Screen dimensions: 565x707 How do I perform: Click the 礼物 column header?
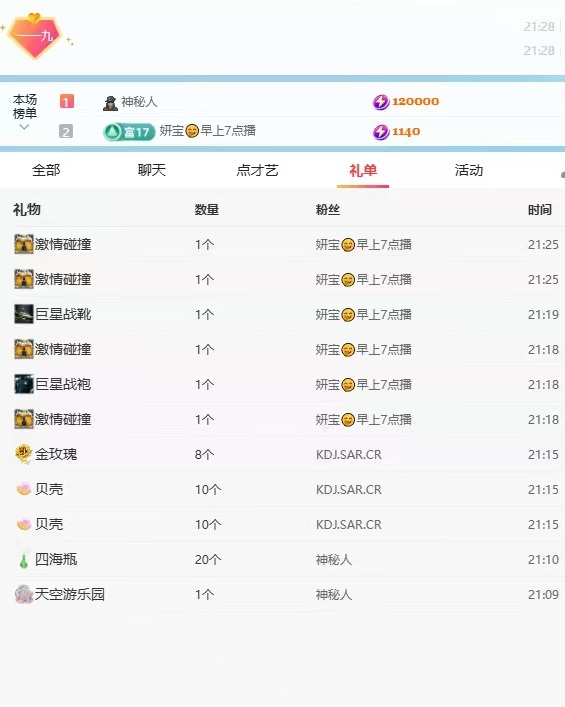[x=27, y=209]
